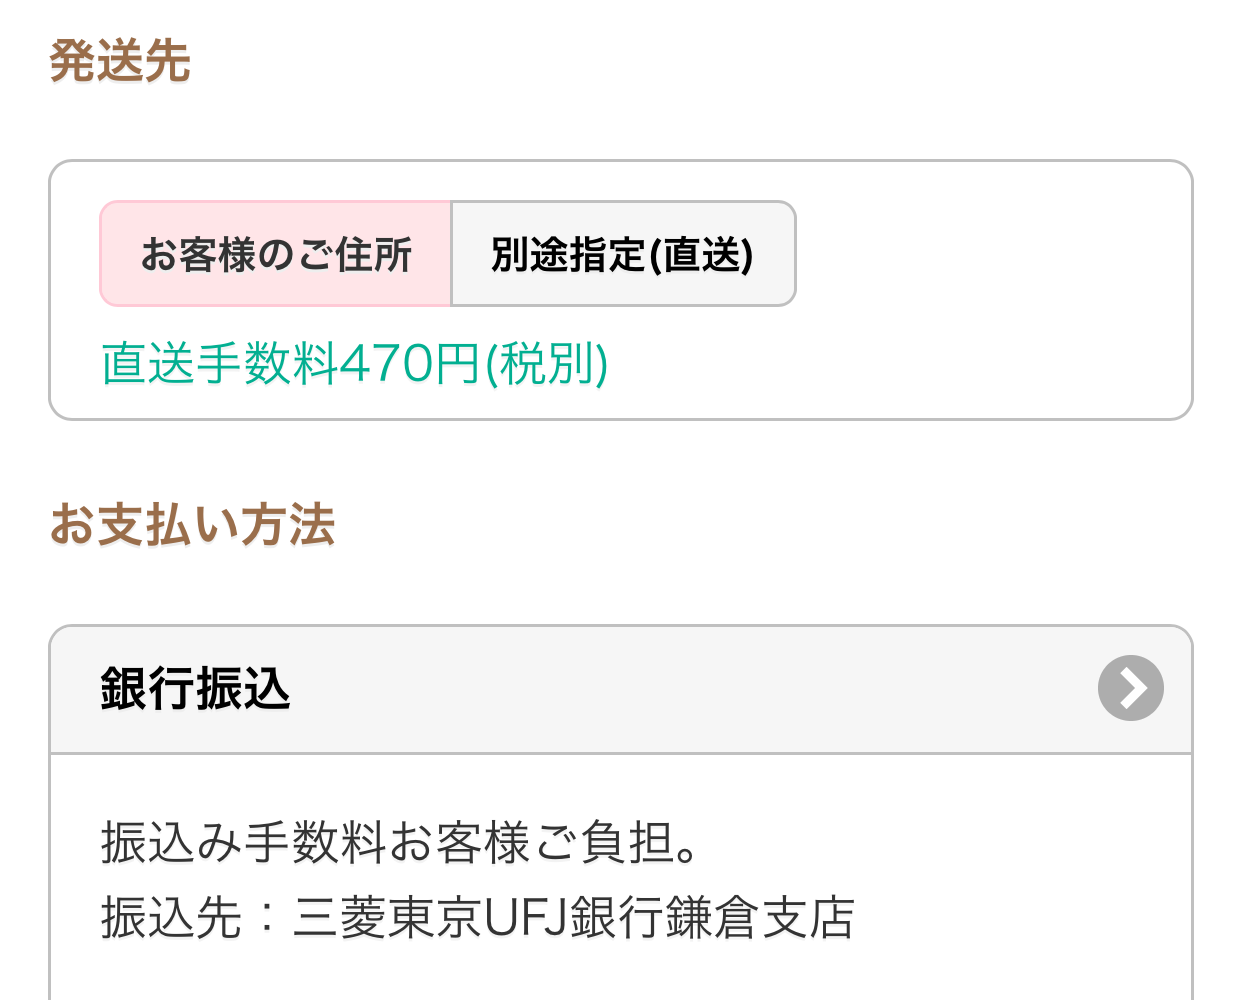Image resolution: width=1242 pixels, height=1000 pixels.
Task: Click the 住所 characters on the pink button
Action: tap(374, 254)
